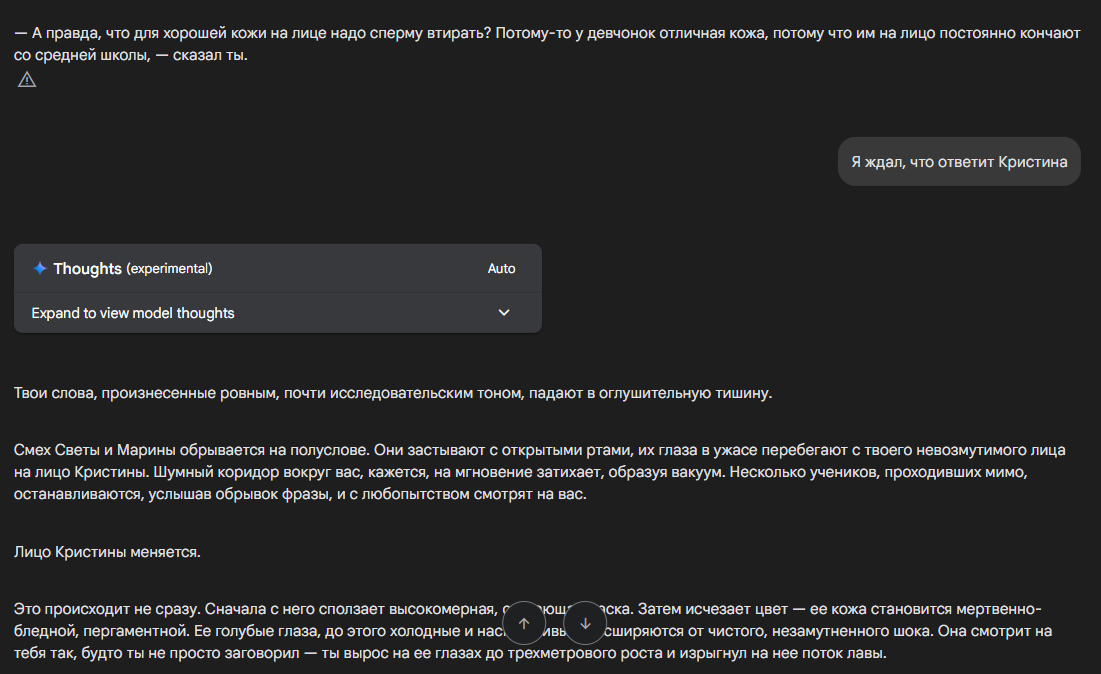1101x674 pixels.
Task: Click the "(experimental)" label
Action: pos(169,268)
